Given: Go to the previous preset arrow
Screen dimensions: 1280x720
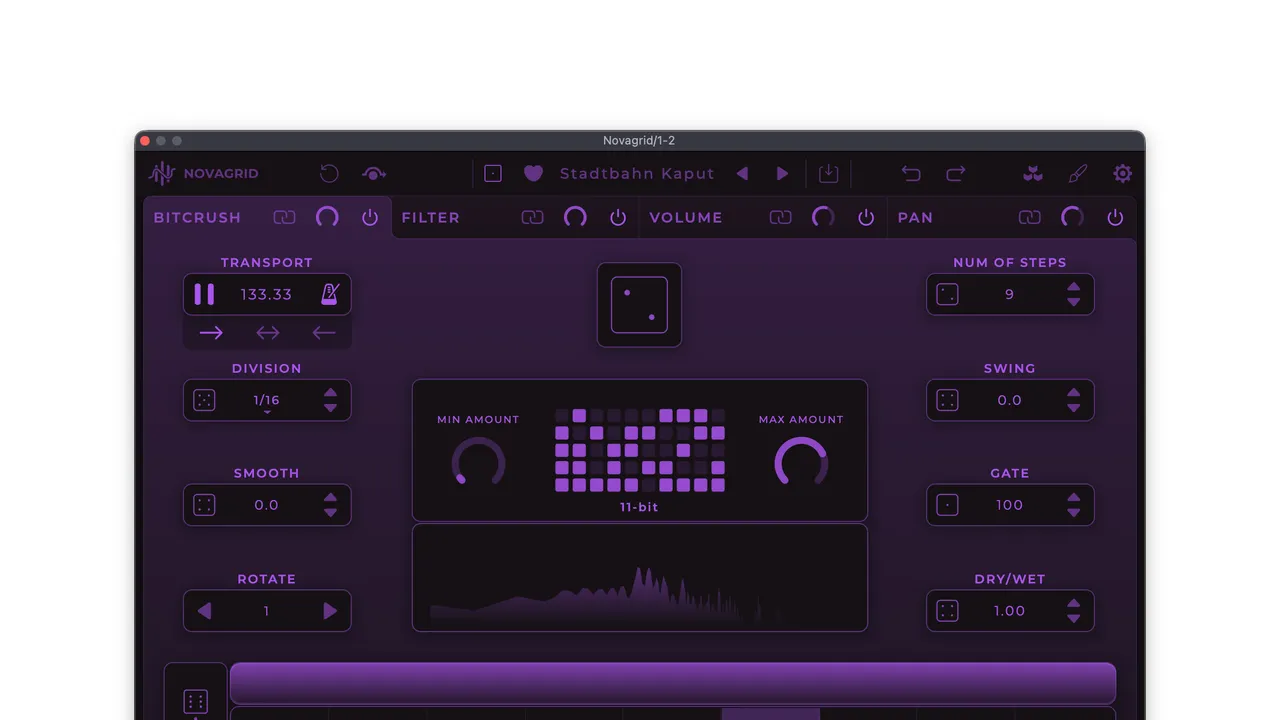Looking at the screenshot, I should tap(742, 173).
